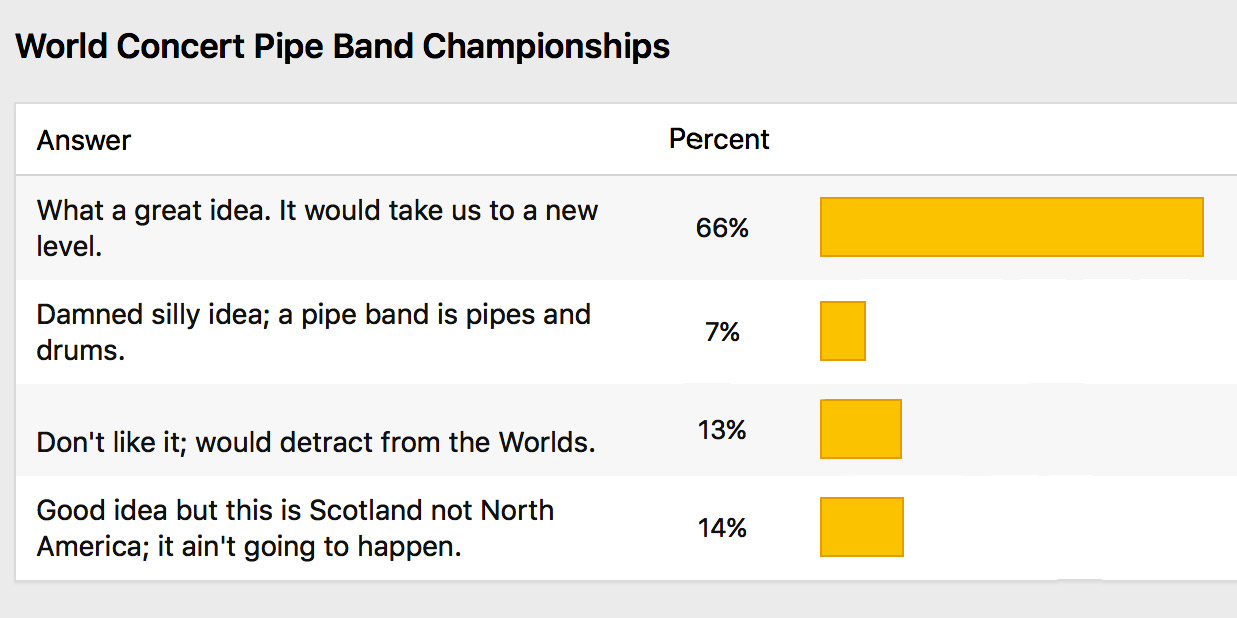Click 'level.' in the first answer
Viewport: 1237px width, 618px height.
pos(70,246)
